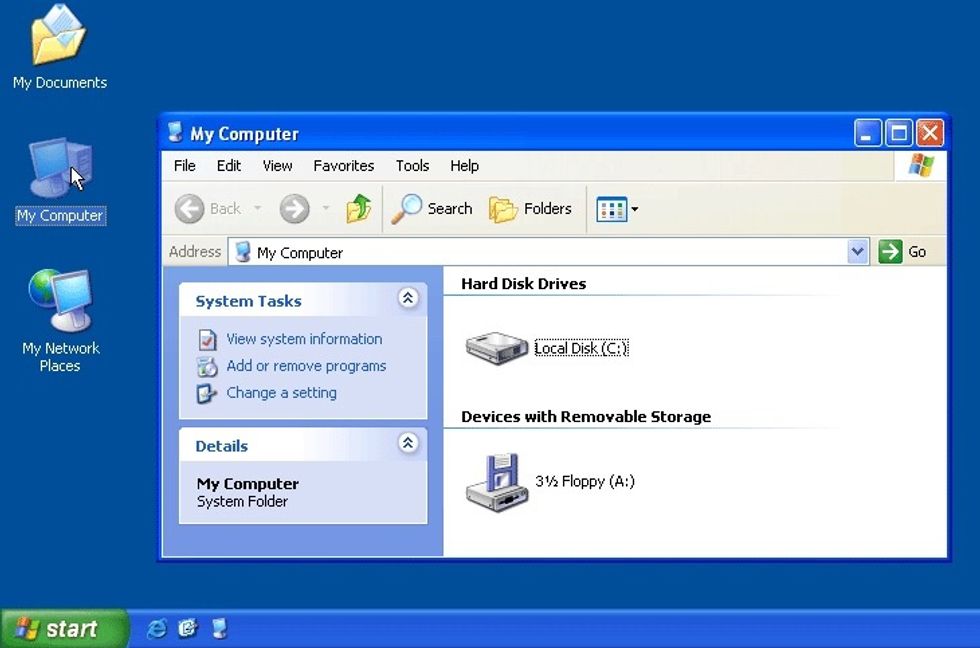Click the Change a setting link
The width and height of the screenshot is (980, 648).
click(281, 393)
